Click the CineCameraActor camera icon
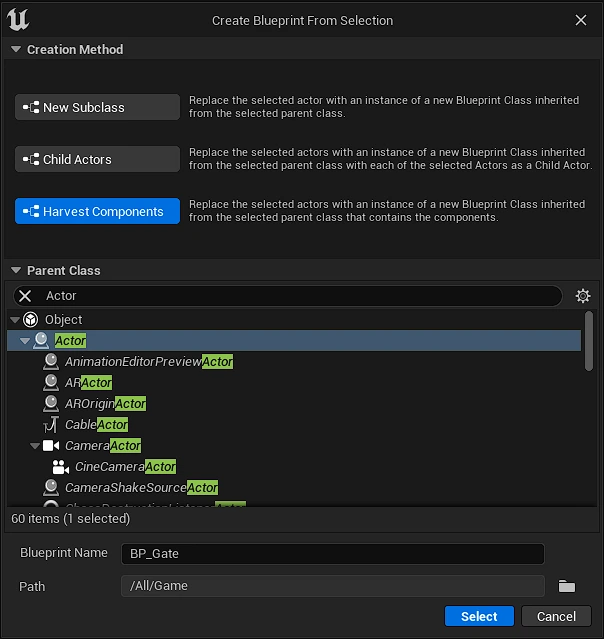Screen dimensions: 604x639 click(61, 467)
